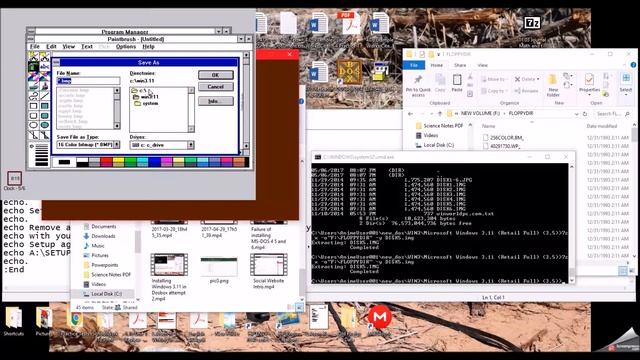Click the Up arrow in FLOPPYDIR Explorer
The image size is (640, 360).
[x=440, y=114]
